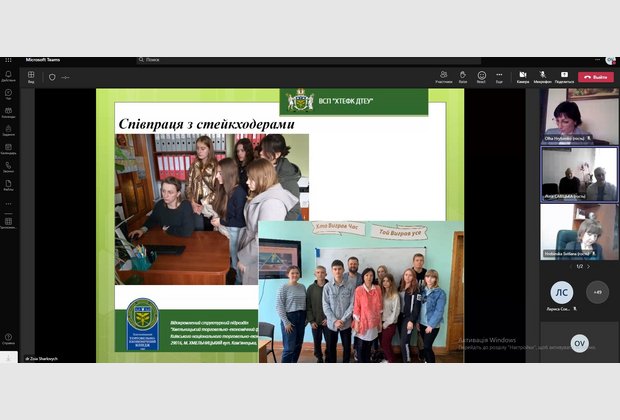Open Calls in left sidebar
Image resolution: width=620 pixels, height=420 pixels.
coord(8,166)
